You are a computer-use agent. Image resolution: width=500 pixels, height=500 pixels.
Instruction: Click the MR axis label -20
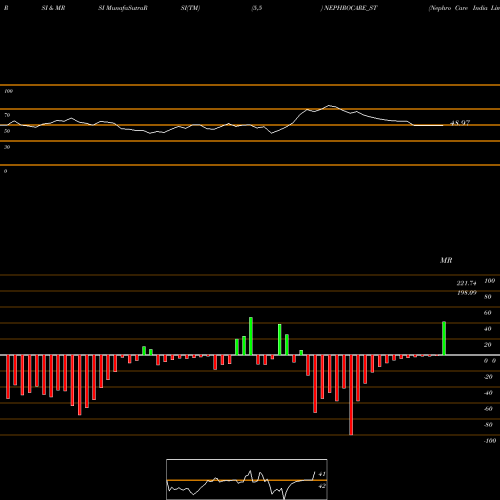coord(488,377)
